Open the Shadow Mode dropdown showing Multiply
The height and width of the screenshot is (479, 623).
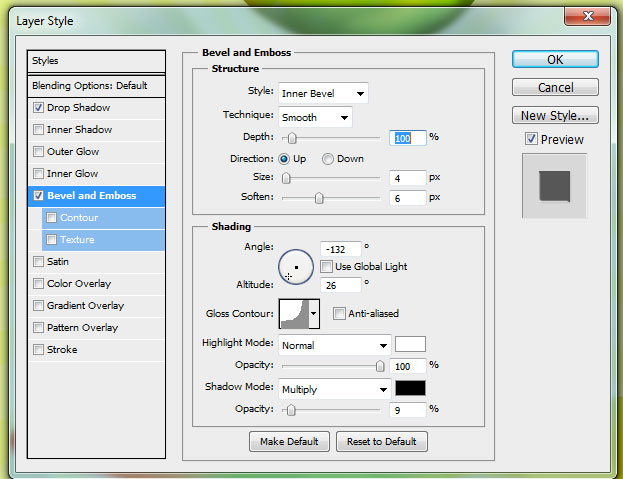tap(333, 388)
